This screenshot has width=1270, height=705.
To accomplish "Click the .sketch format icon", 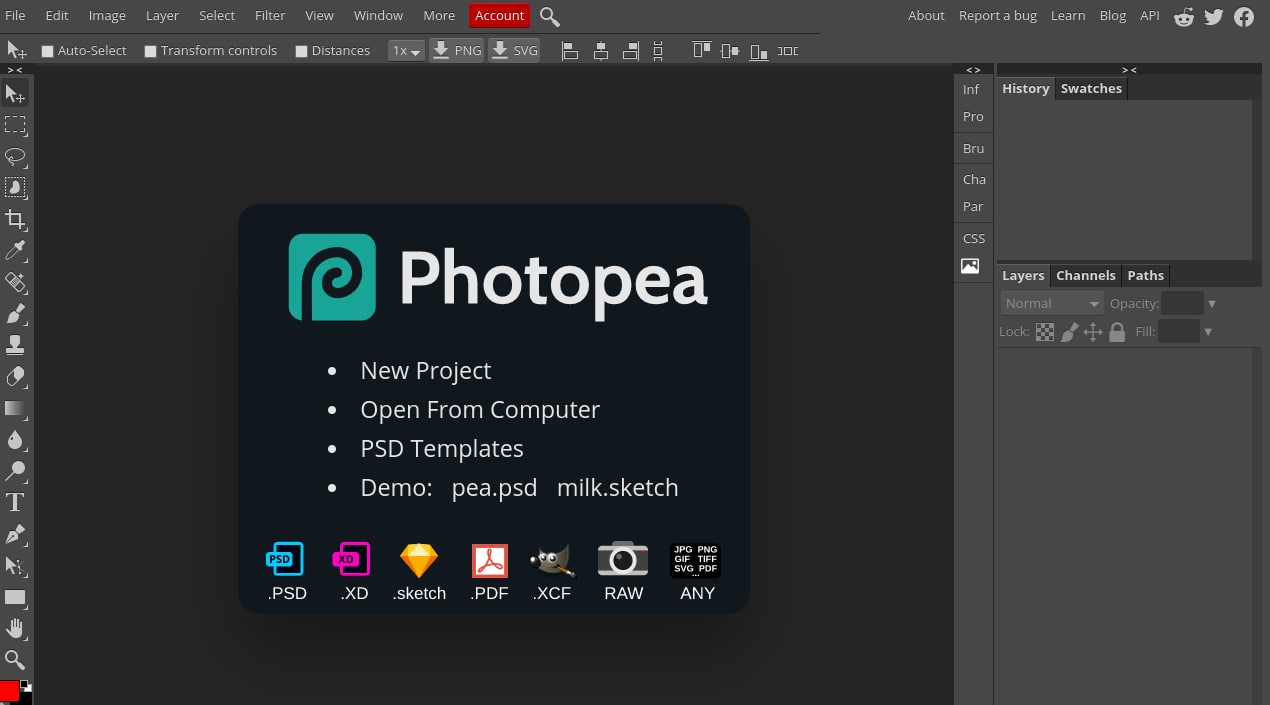I will click(419, 560).
